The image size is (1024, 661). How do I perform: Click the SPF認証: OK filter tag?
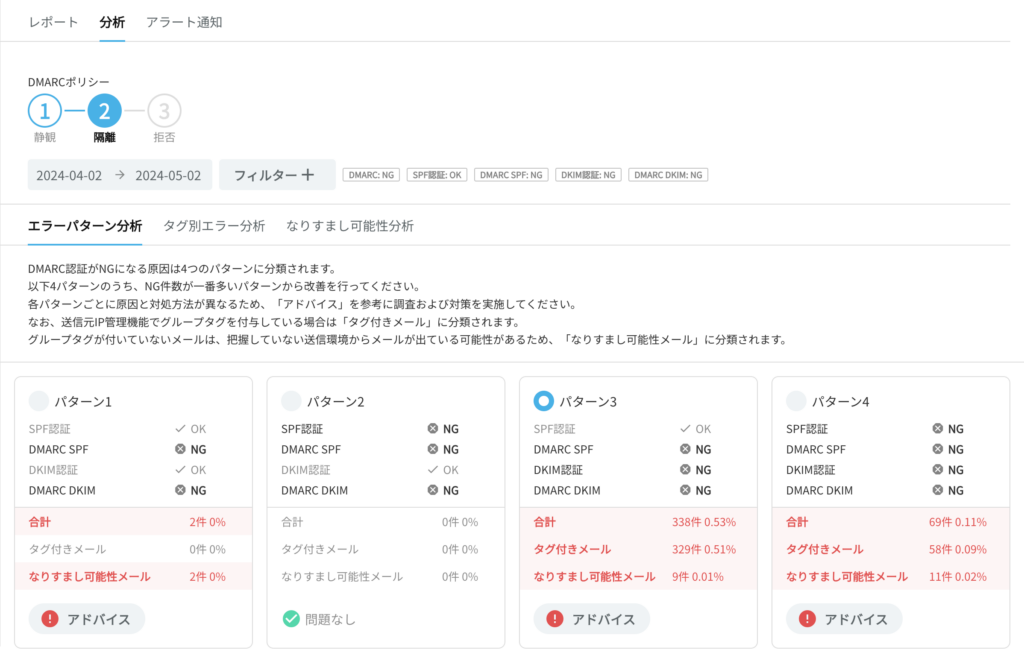click(437, 175)
